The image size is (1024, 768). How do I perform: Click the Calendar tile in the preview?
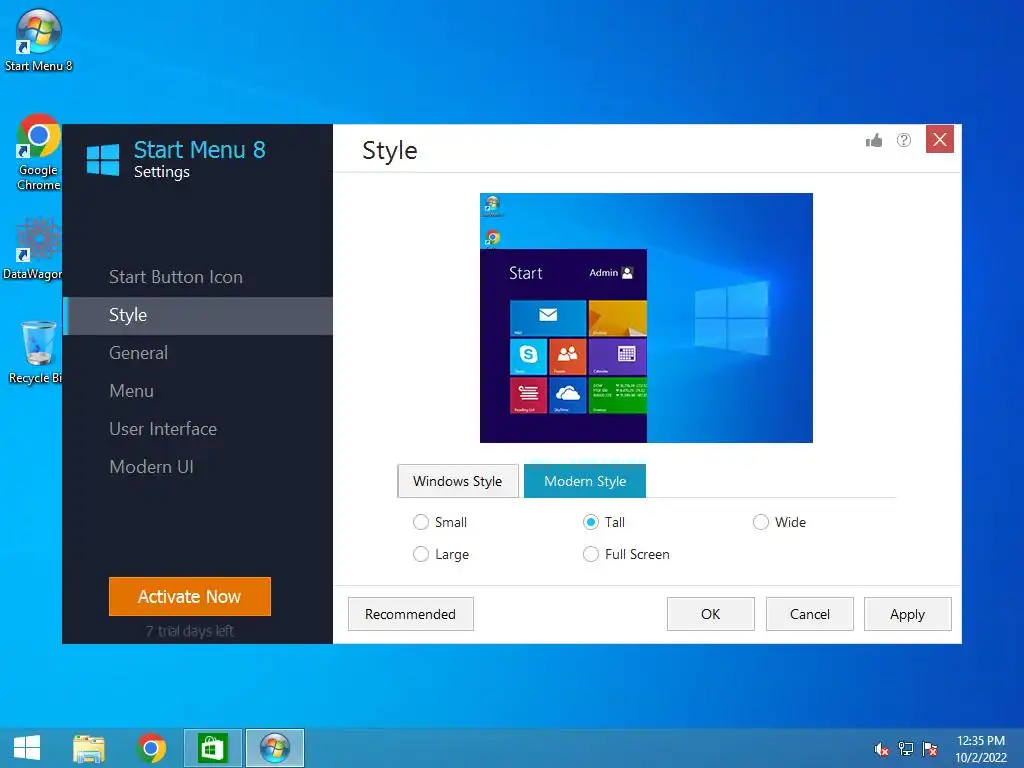coord(618,357)
